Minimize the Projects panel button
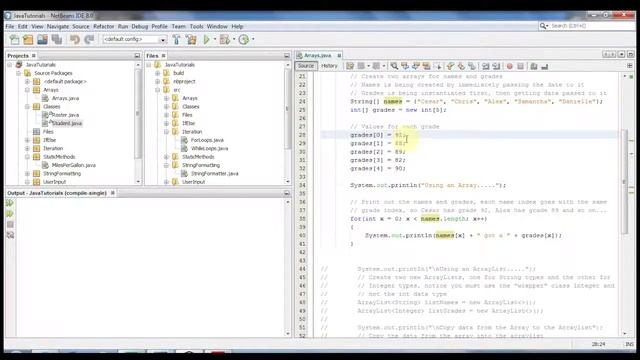This screenshot has width=640, height=360. tap(137, 56)
